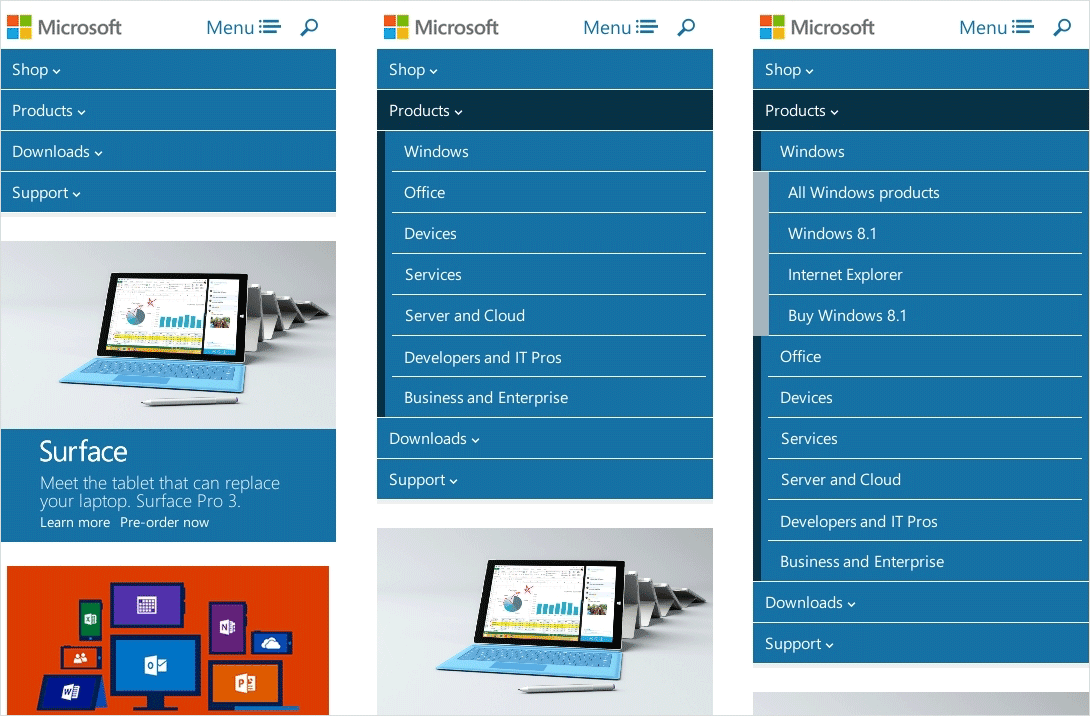Open the Surface tablet image in left panel
1090x716 pixels.
(x=168, y=334)
